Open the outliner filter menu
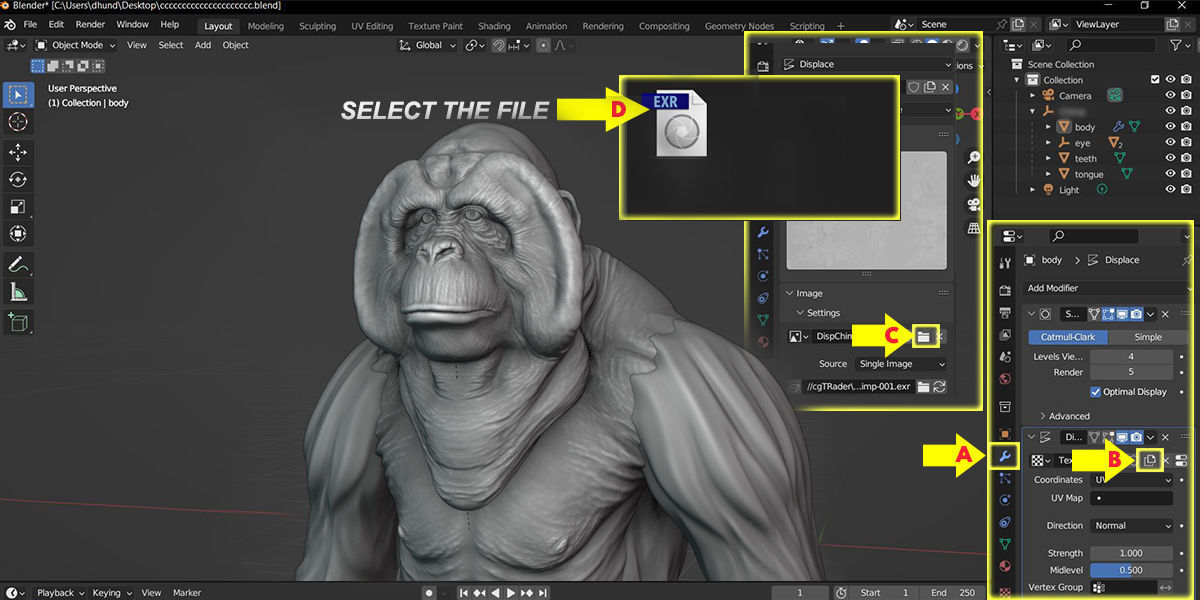This screenshot has width=1200, height=600. [1181, 45]
